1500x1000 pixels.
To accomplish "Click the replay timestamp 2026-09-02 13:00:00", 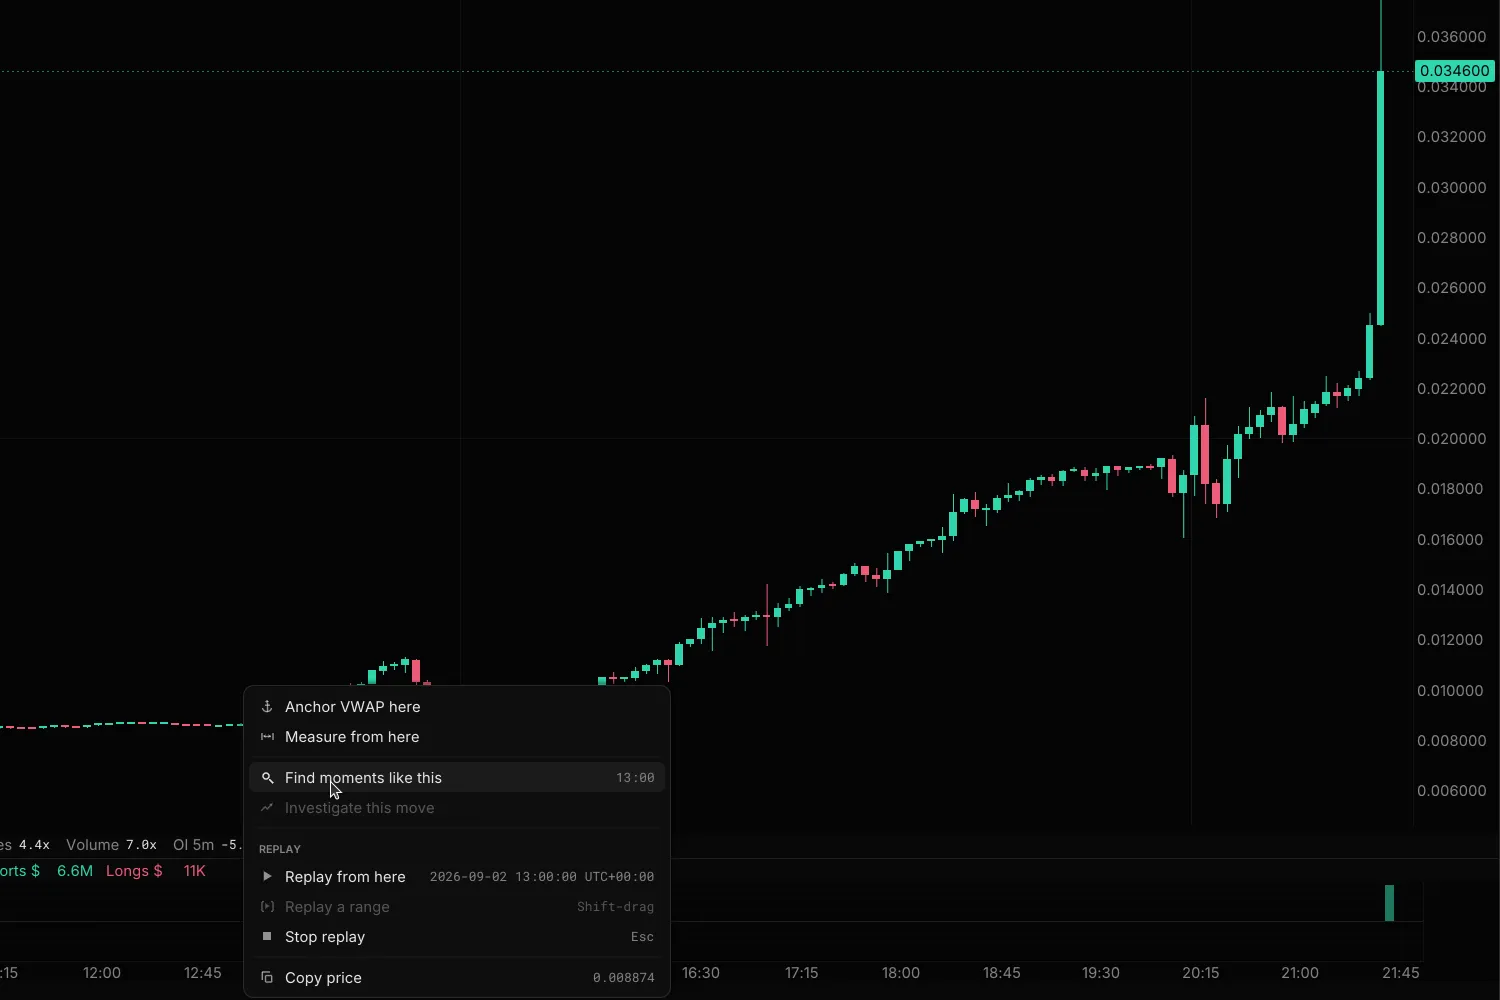I will click(542, 877).
